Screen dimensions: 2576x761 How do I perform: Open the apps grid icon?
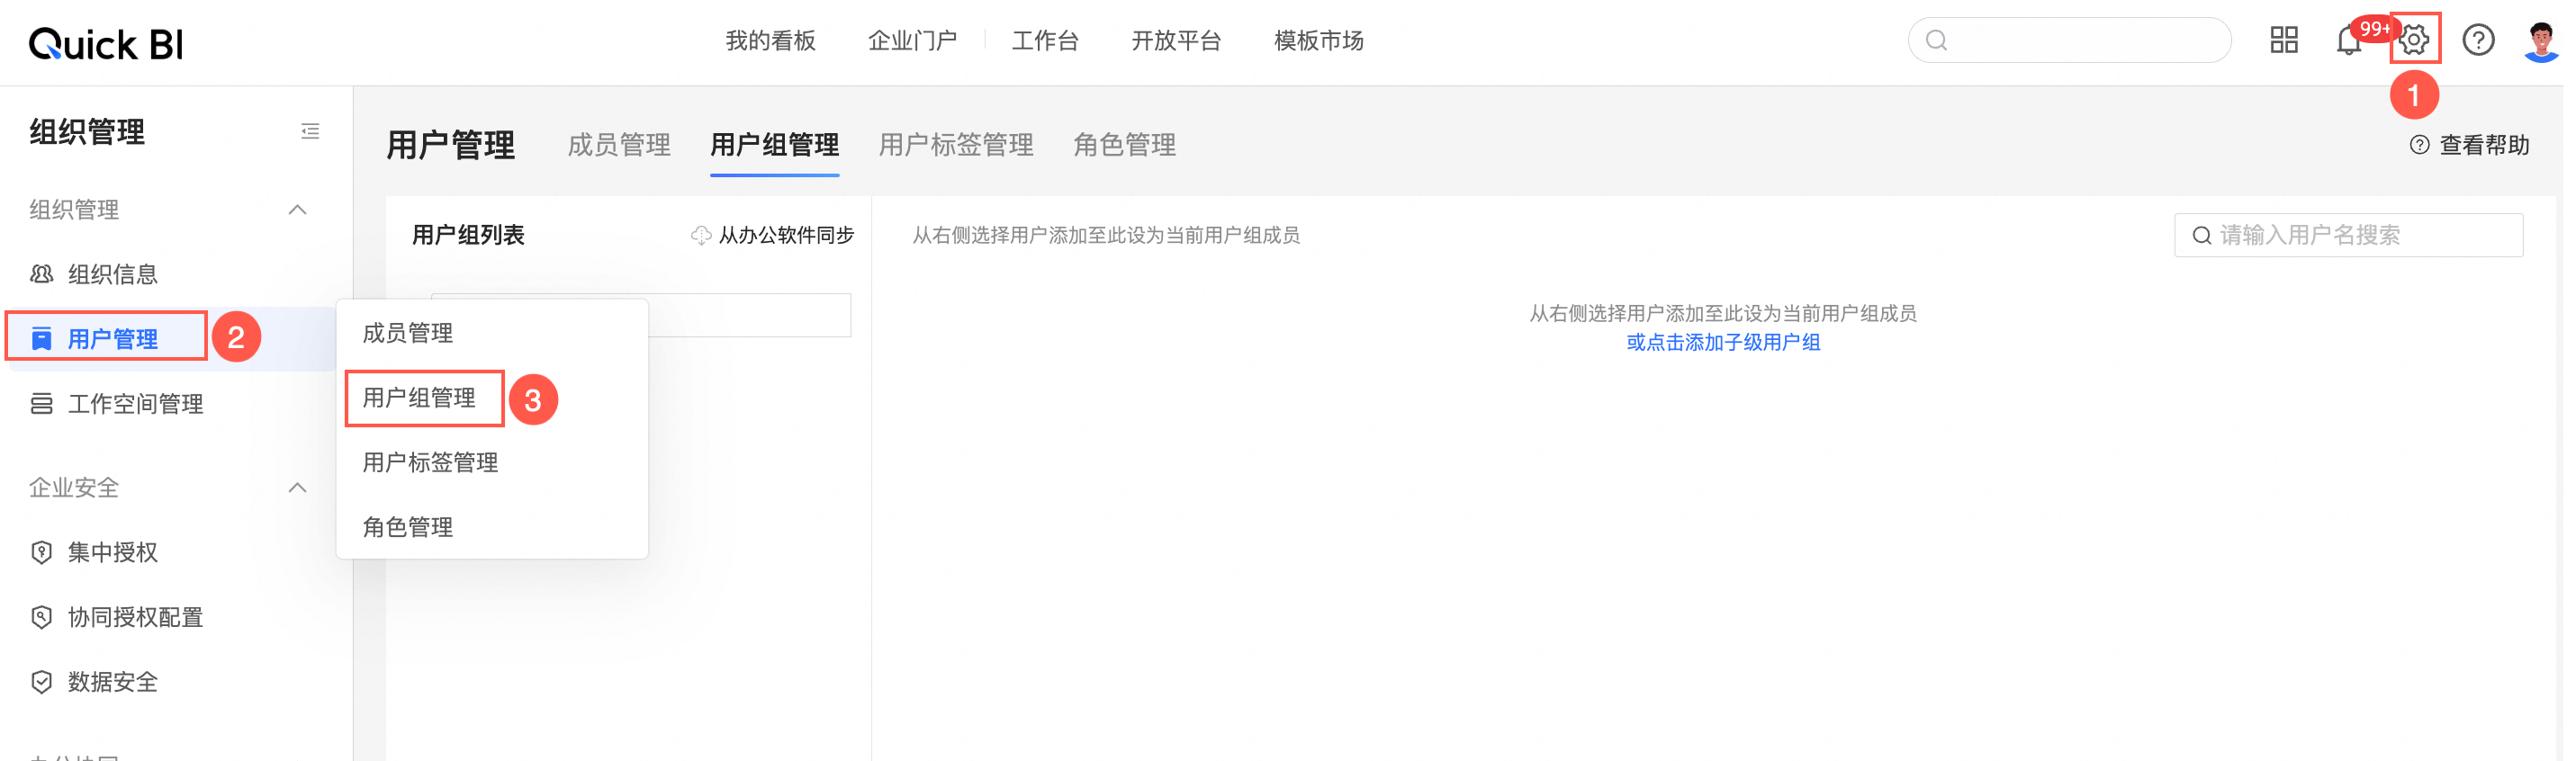pos(2283,40)
